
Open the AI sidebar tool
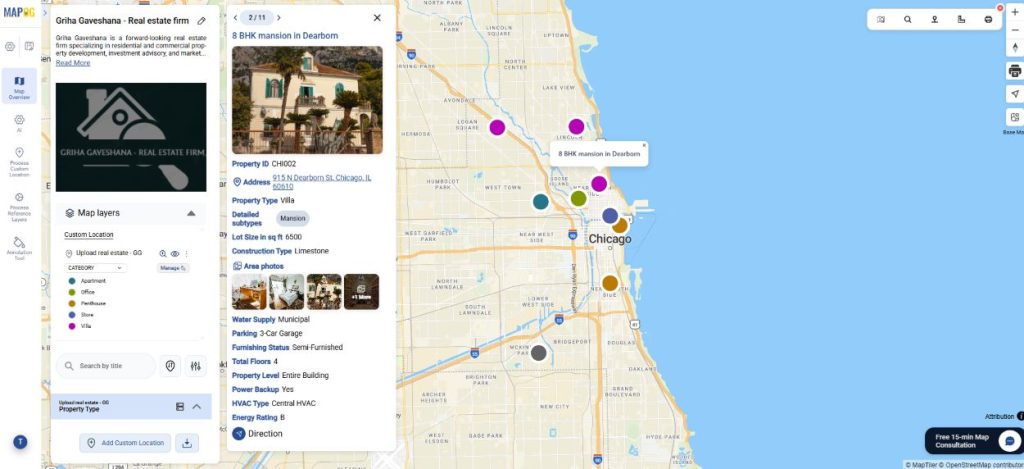pyautogui.click(x=19, y=123)
